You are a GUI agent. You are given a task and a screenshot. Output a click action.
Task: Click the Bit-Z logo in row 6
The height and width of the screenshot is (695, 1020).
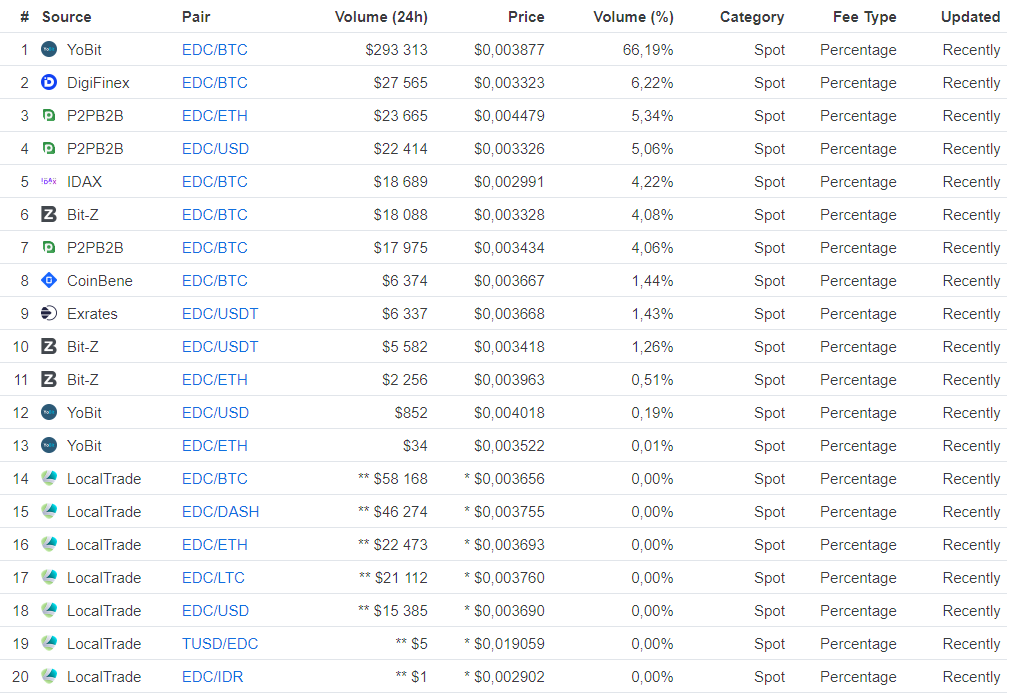49,215
